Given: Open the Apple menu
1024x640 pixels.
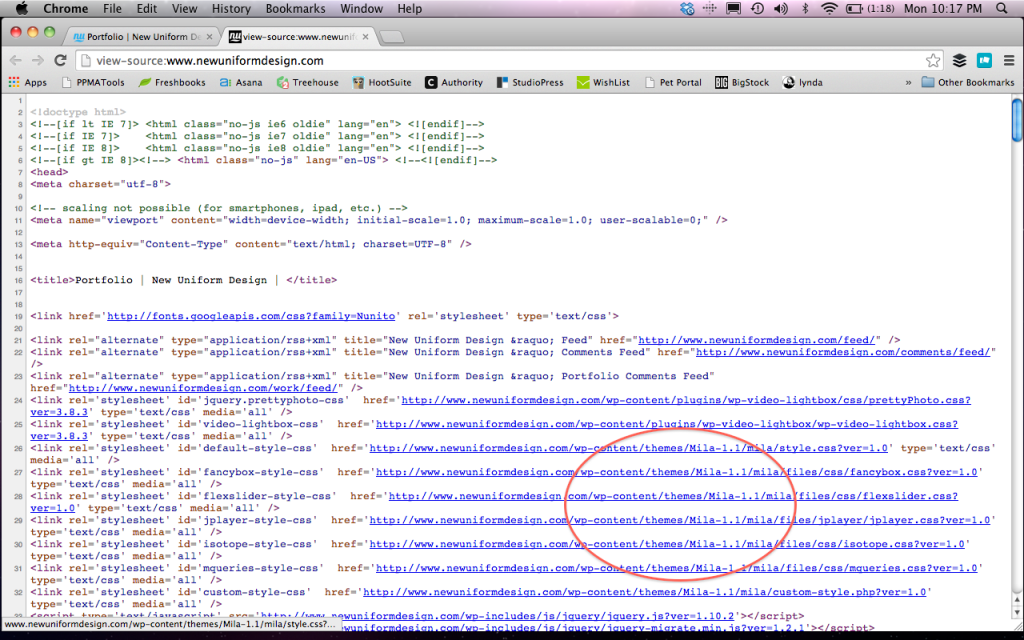Looking at the screenshot, I should pos(22,8).
